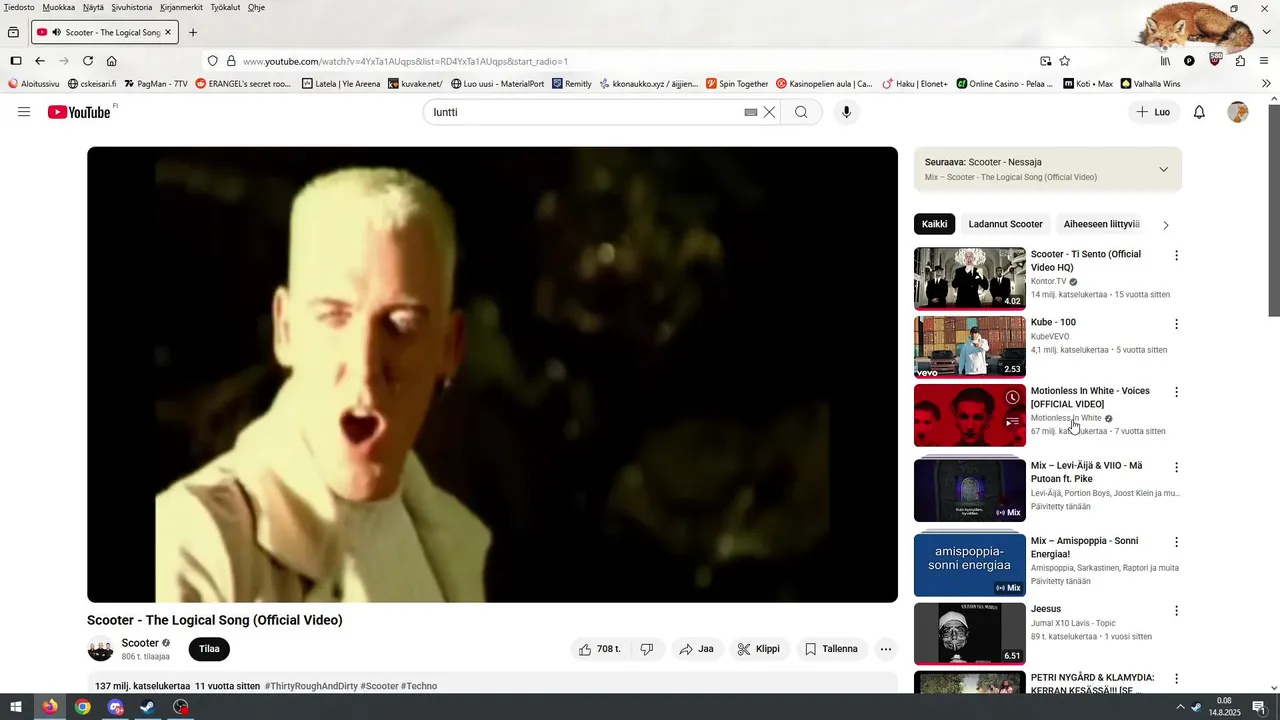Open Firefox application hamburger menu

[1264, 61]
